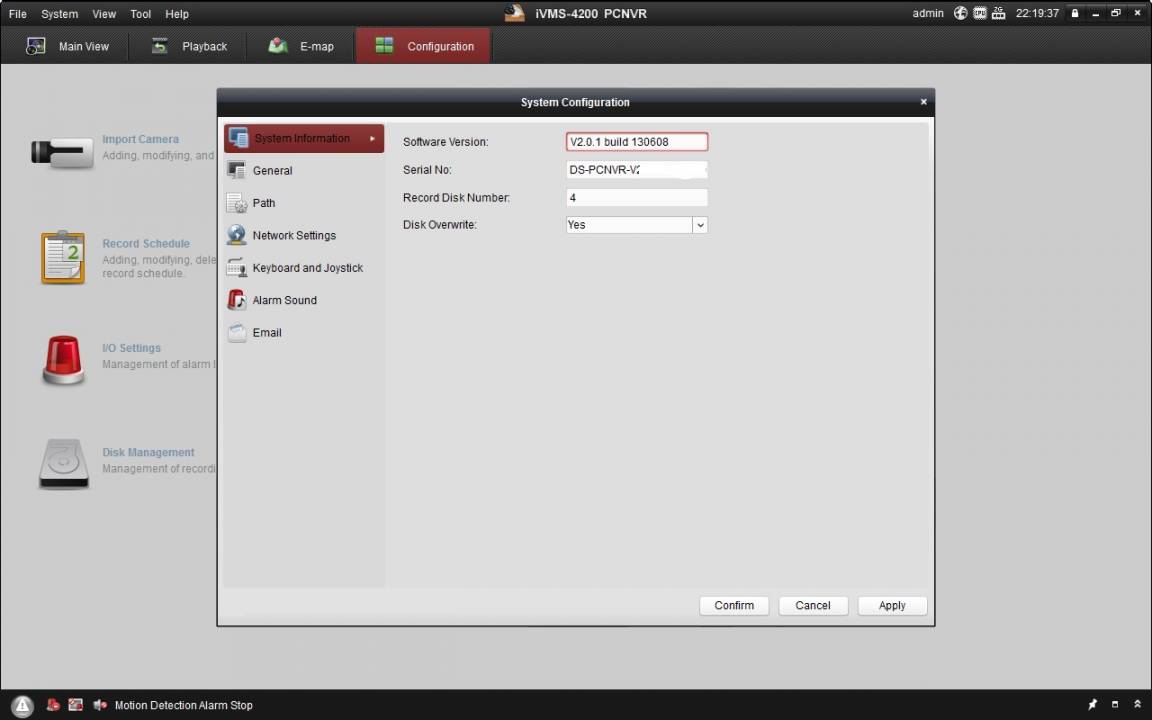Toggle the alarm pop-up image icon
The width and height of the screenshot is (1152, 720).
coord(76,705)
